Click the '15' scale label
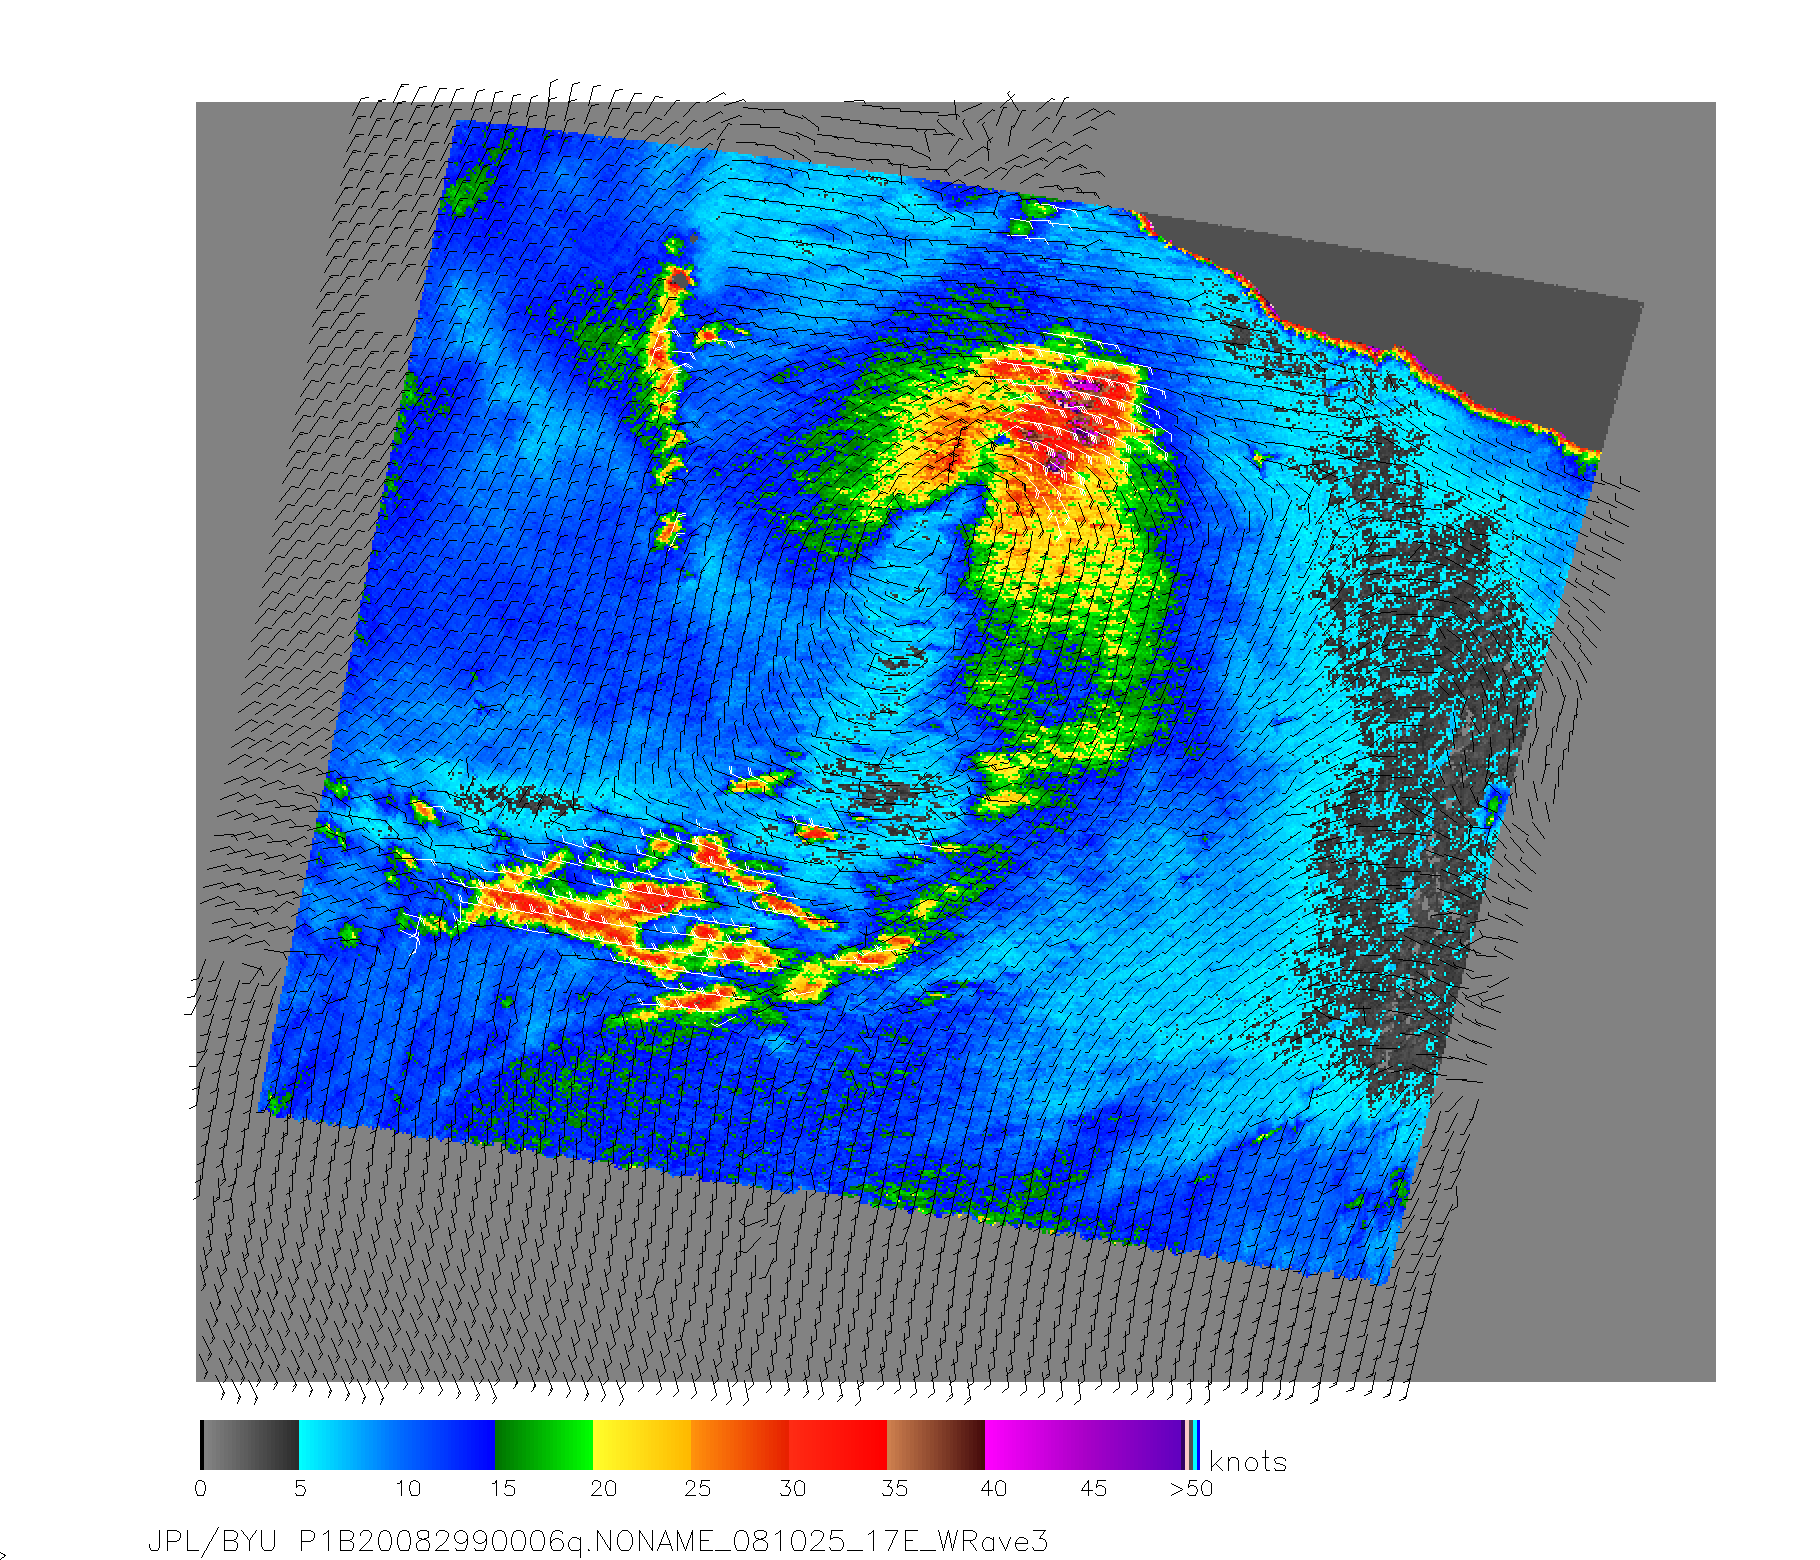This screenshot has height=1560, width=1820. (x=502, y=1489)
